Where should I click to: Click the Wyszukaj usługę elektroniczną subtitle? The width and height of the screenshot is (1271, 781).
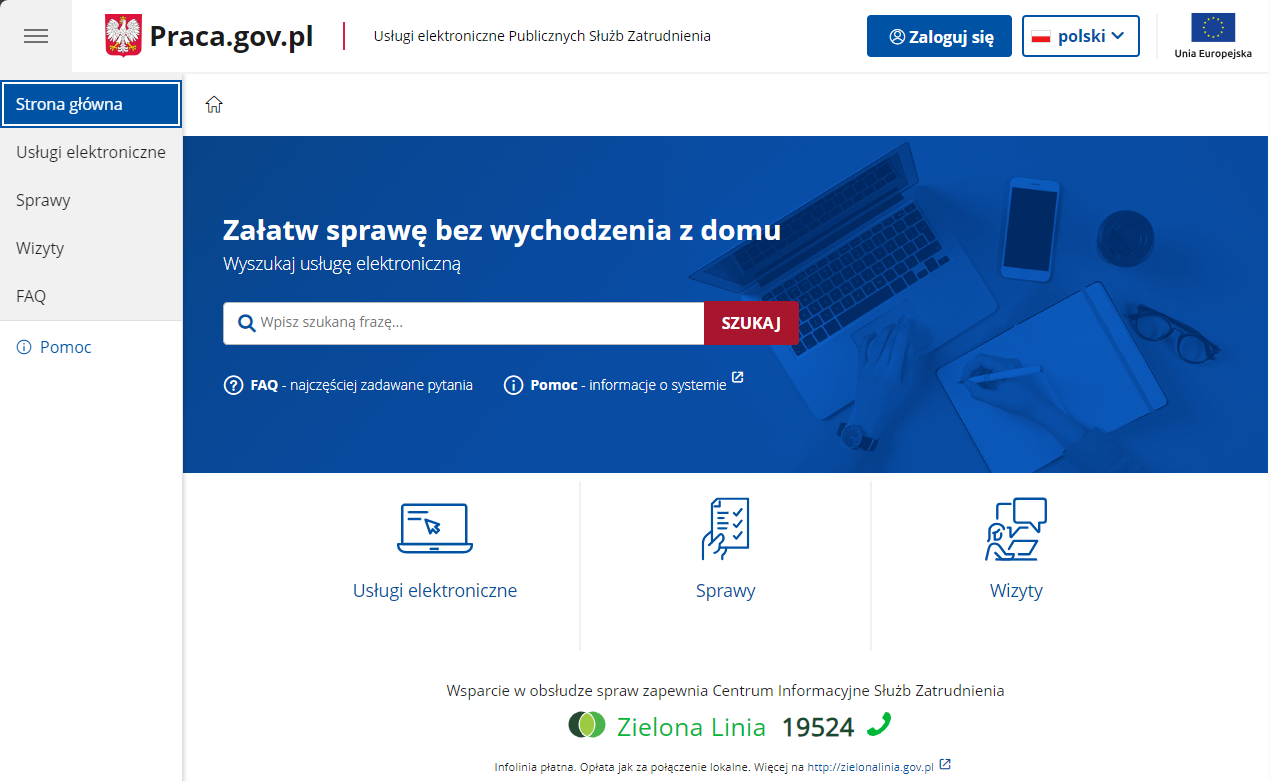342,265
